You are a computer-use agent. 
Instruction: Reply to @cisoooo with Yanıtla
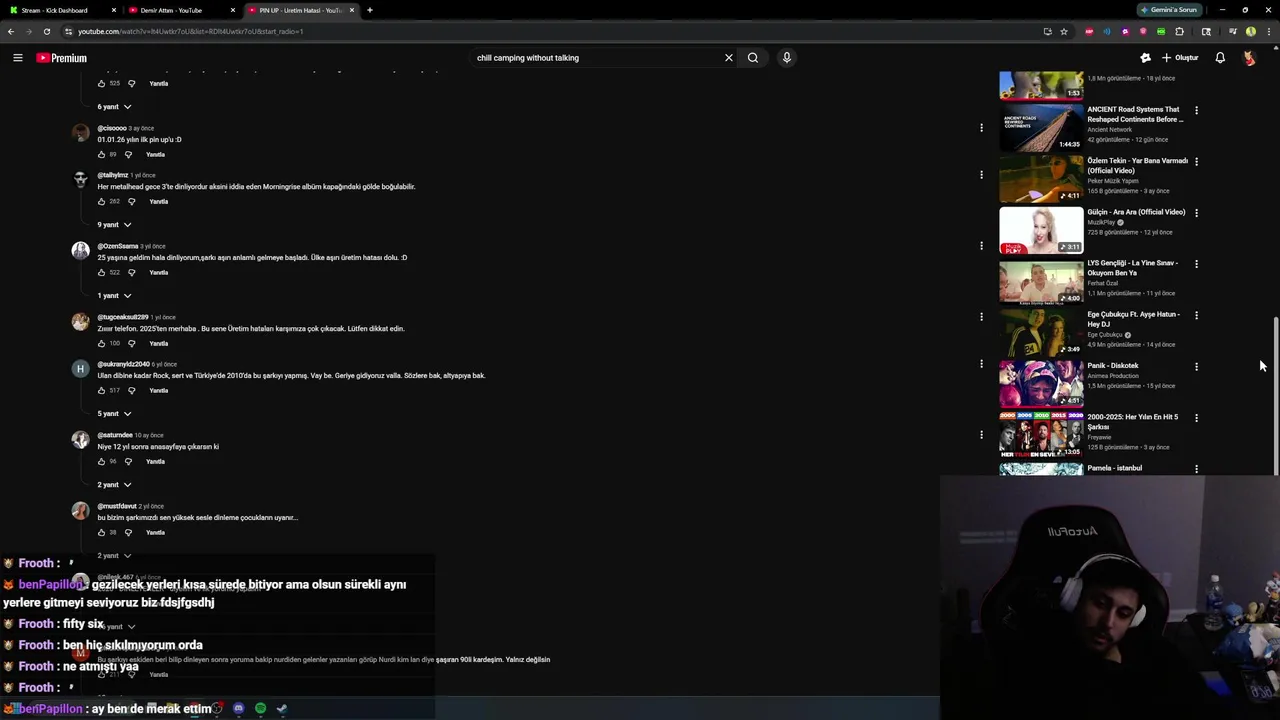155,155
